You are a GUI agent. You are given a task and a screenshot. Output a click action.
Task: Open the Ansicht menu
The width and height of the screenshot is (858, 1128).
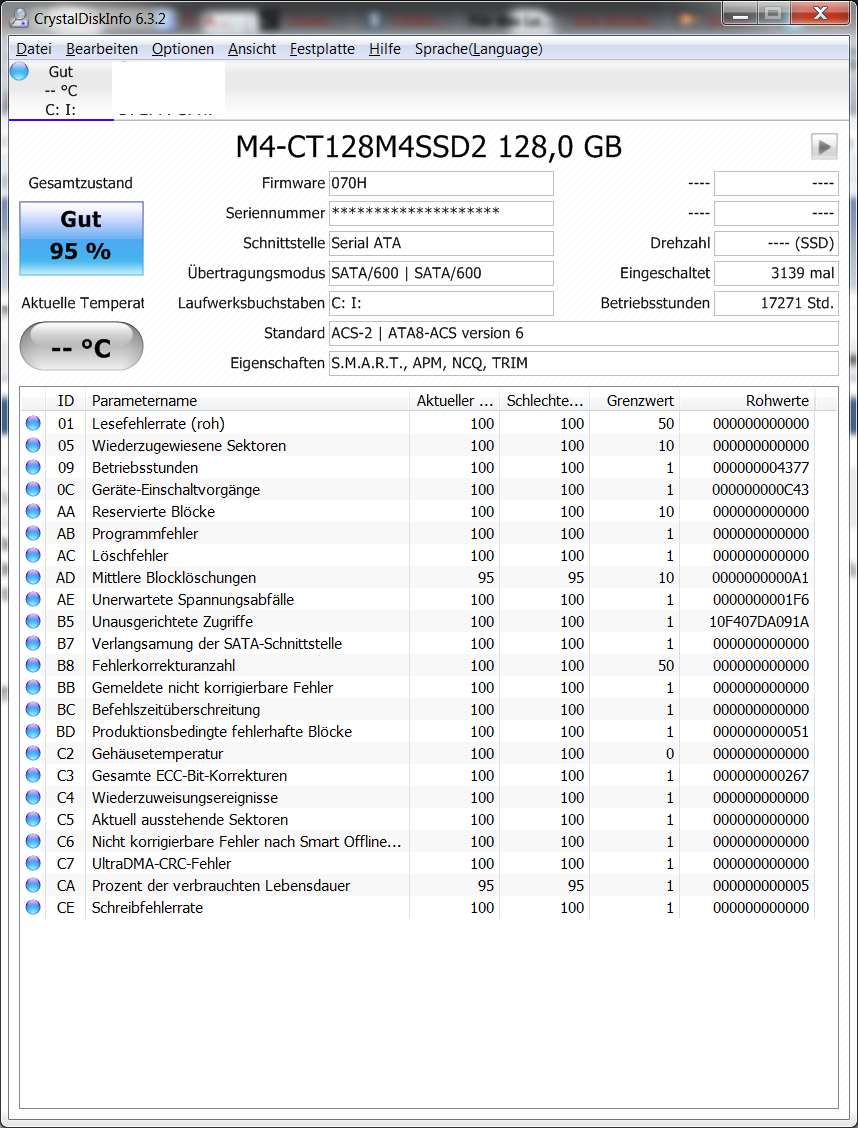[252, 49]
